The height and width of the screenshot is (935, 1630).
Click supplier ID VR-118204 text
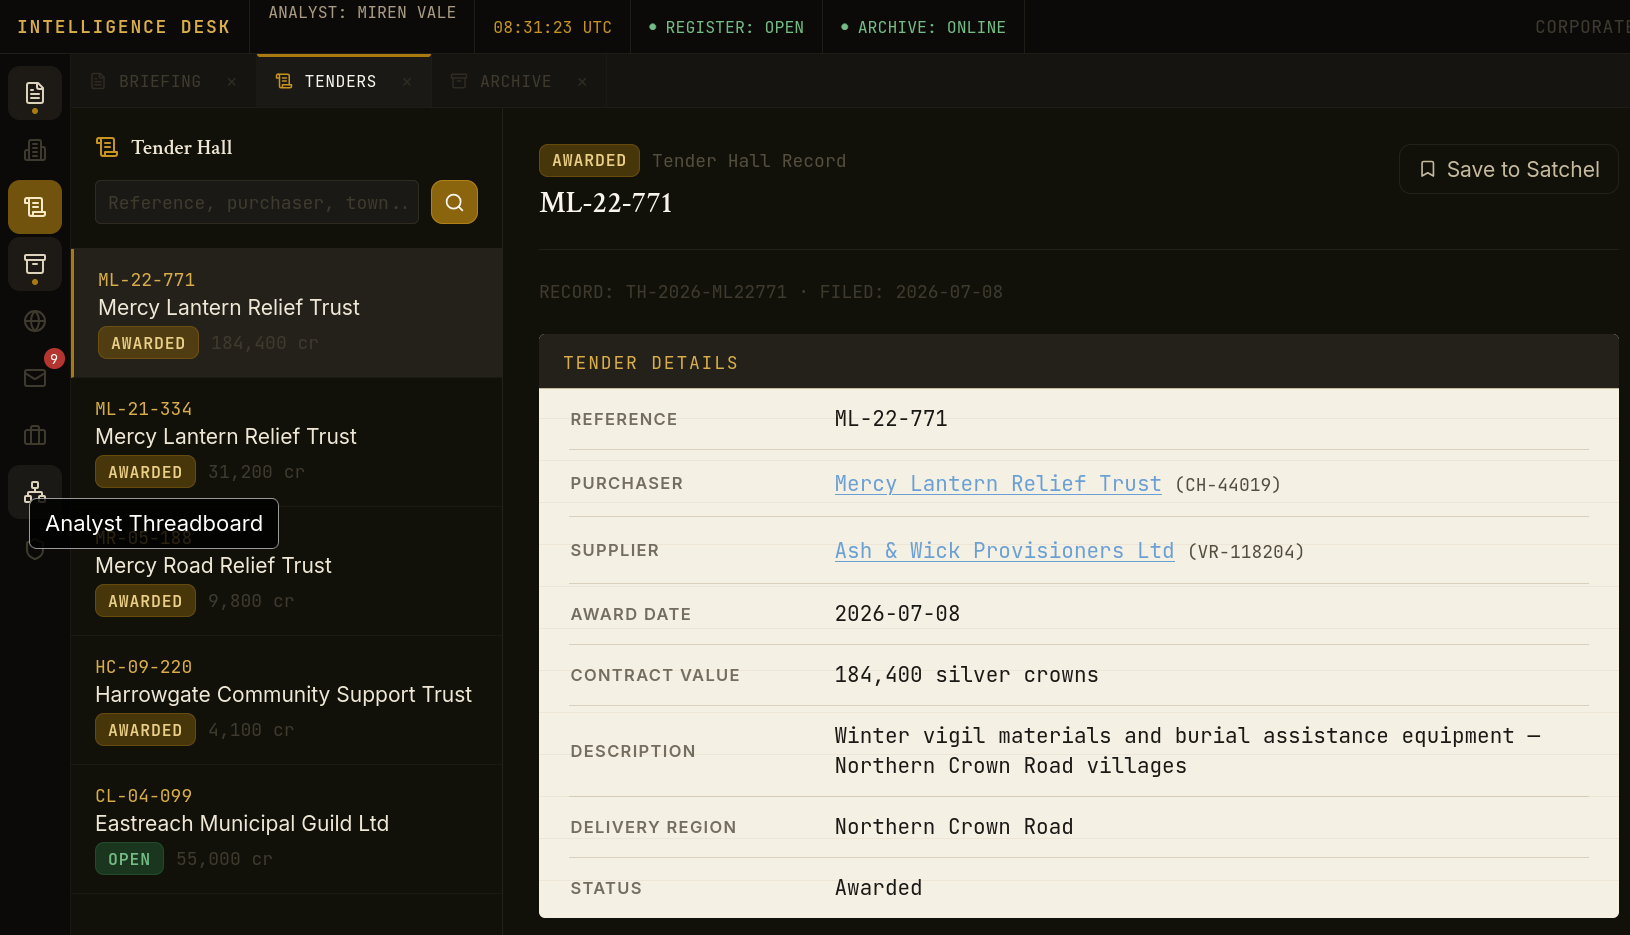1246,552
